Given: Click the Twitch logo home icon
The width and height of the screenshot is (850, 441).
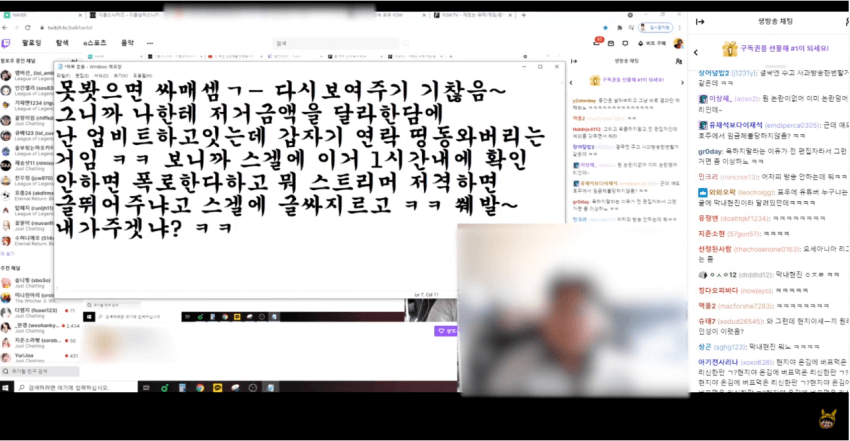Looking at the screenshot, I should 6,43.
